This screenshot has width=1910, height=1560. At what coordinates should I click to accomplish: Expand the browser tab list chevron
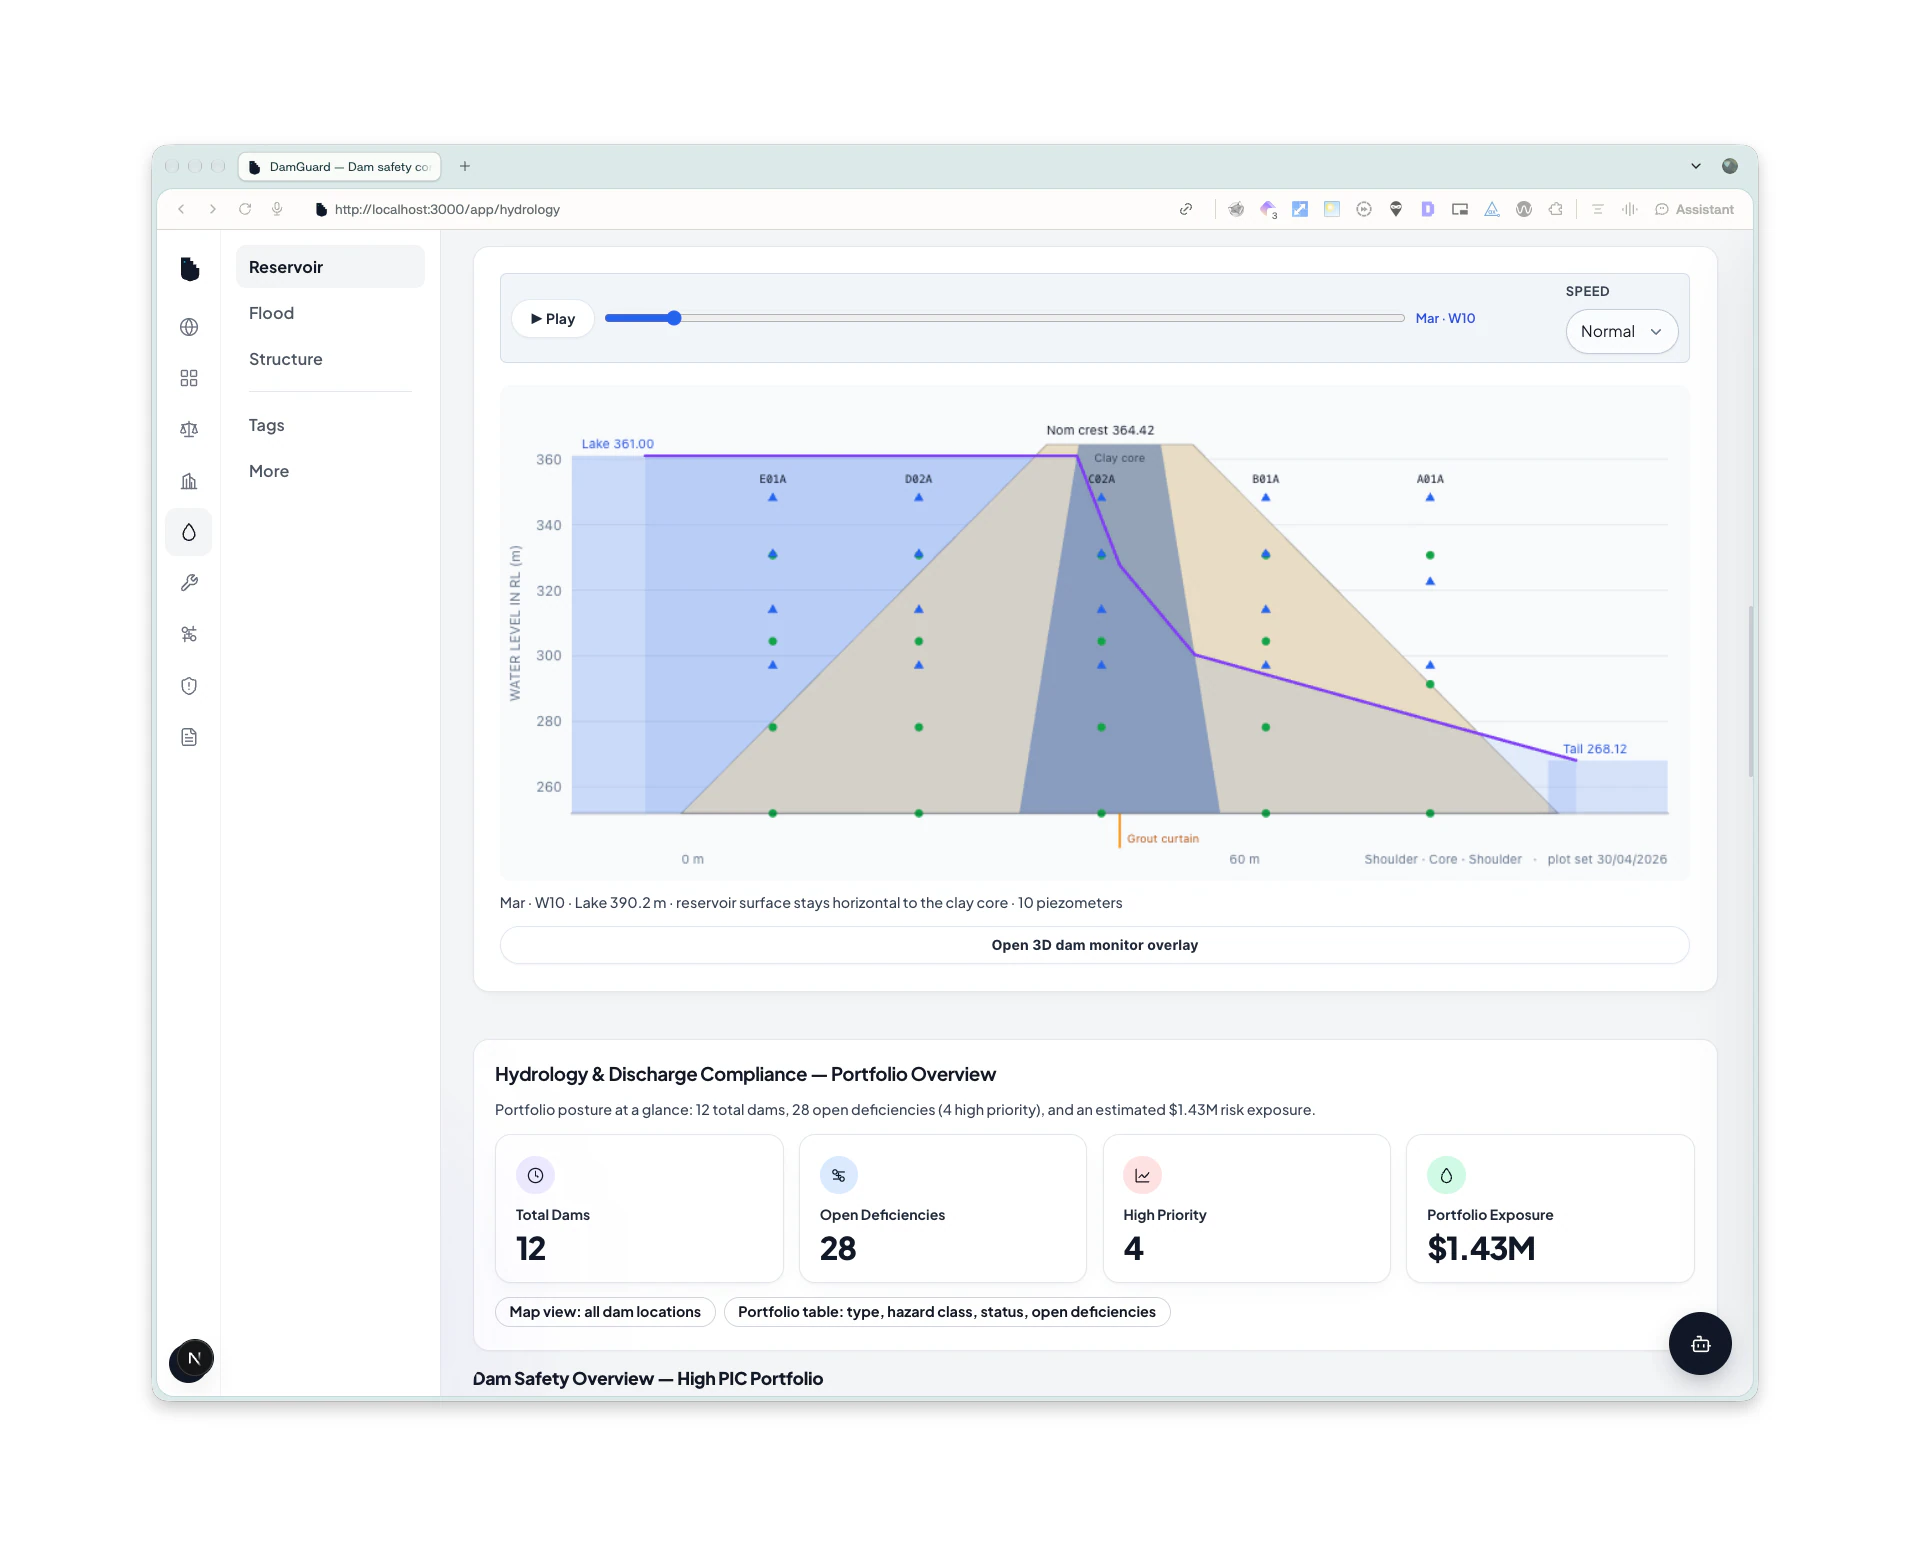pyautogui.click(x=1696, y=166)
